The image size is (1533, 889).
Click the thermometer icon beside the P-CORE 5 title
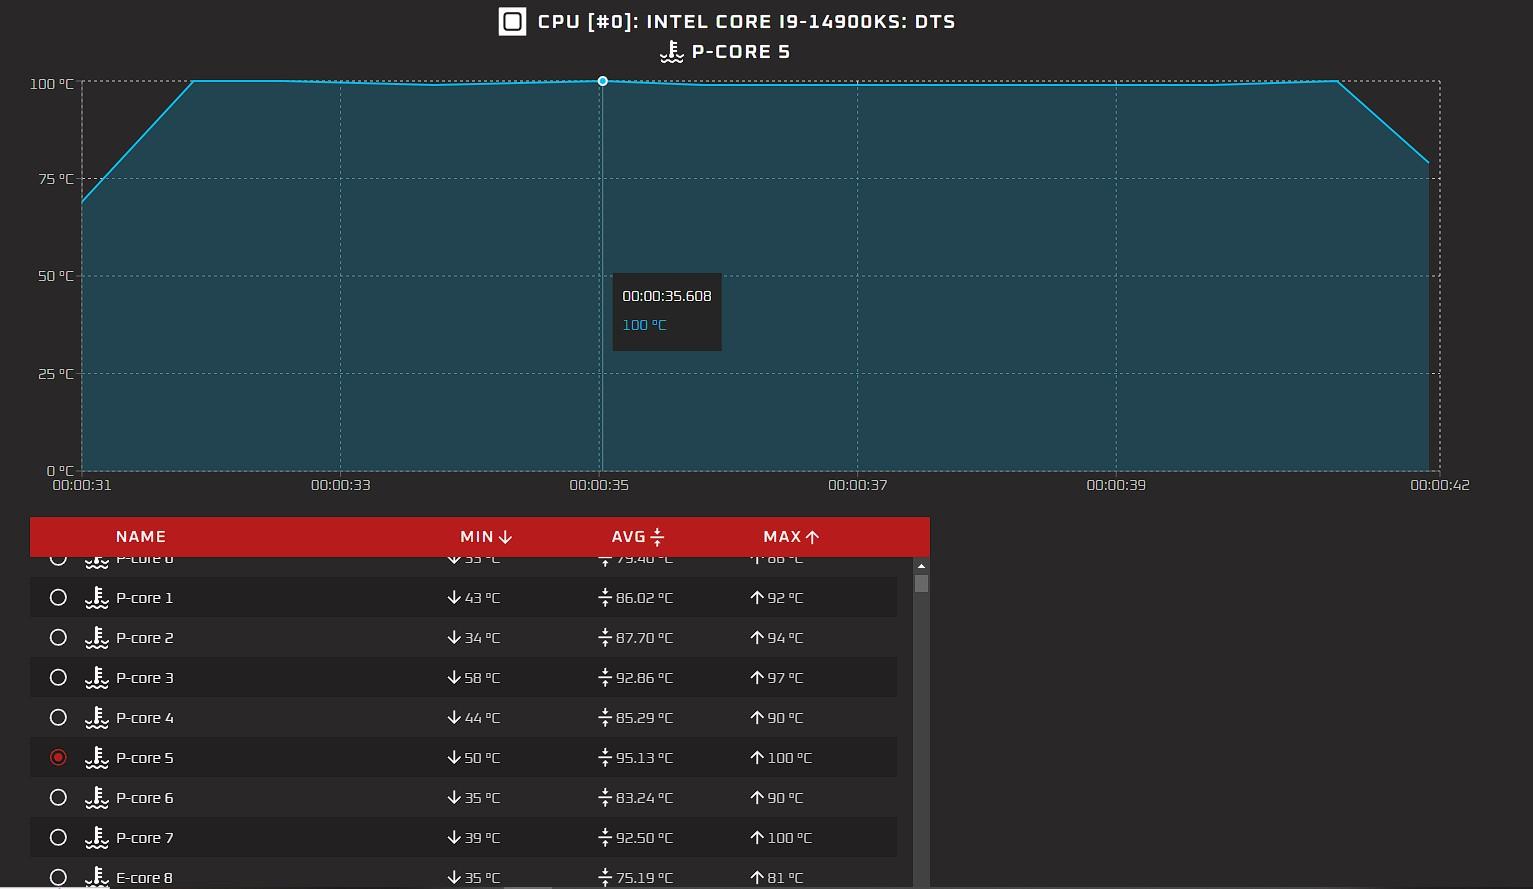(671, 51)
